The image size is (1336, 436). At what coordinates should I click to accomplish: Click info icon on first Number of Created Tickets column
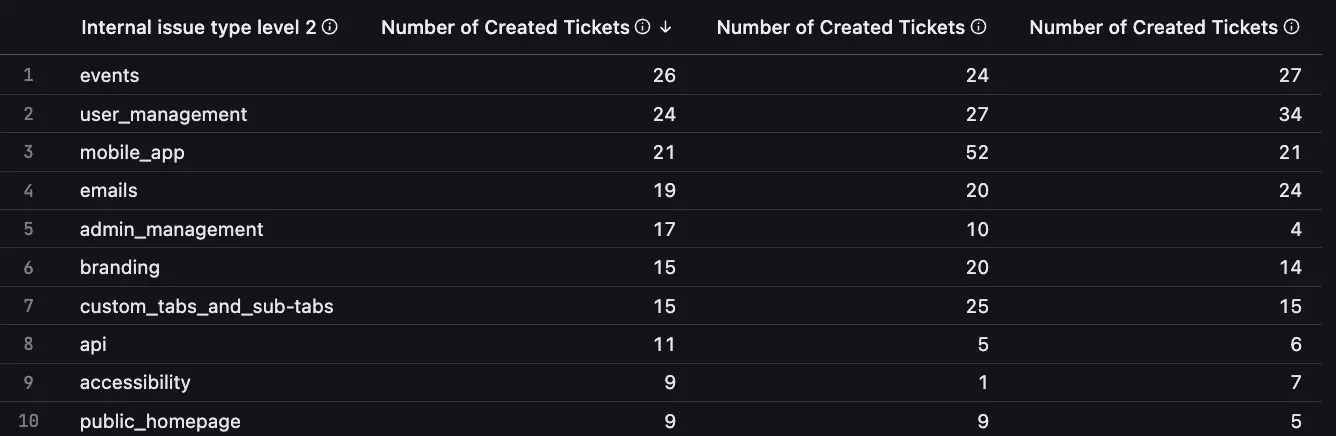pos(643,27)
